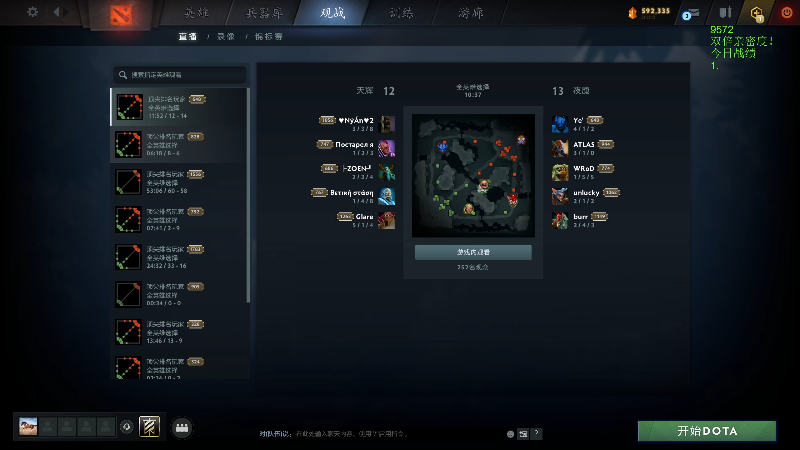Click the chat help question mark icon
The height and width of the screenshot is (450, 800).
pos(536,433)
